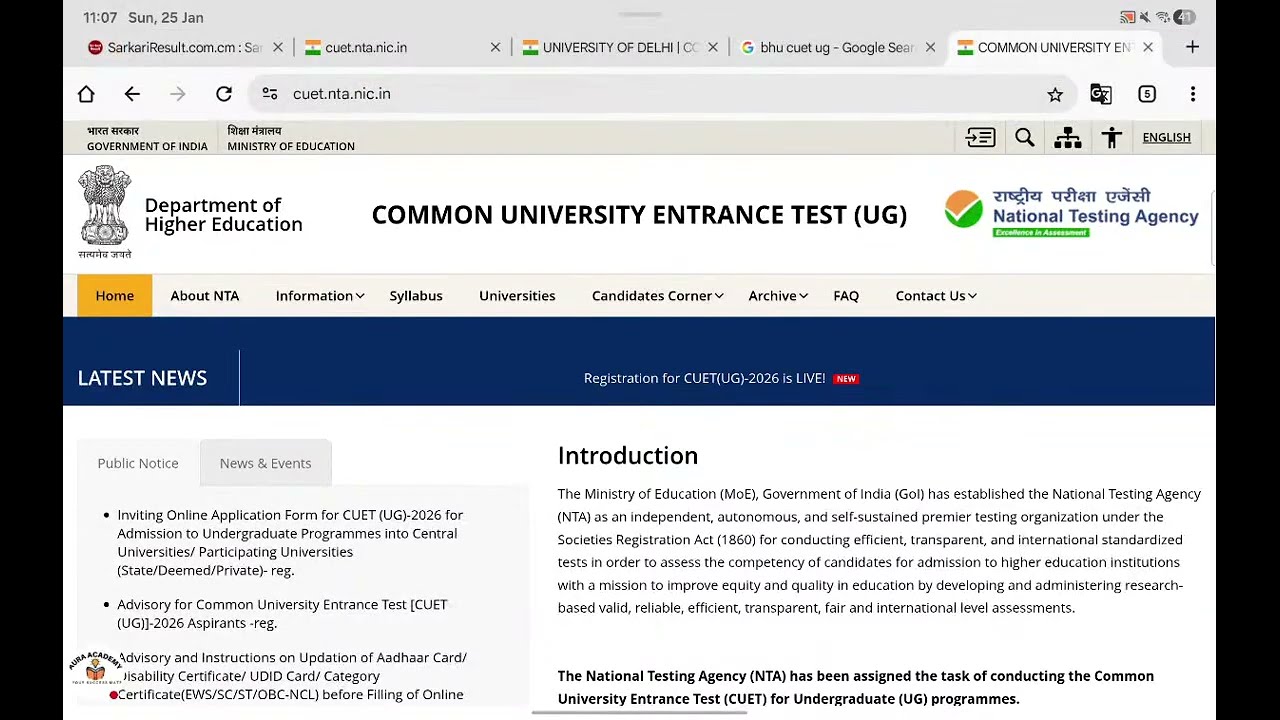Go back using the back arrow
This screenshot has height=720, width=1280.
click(132, 94)
